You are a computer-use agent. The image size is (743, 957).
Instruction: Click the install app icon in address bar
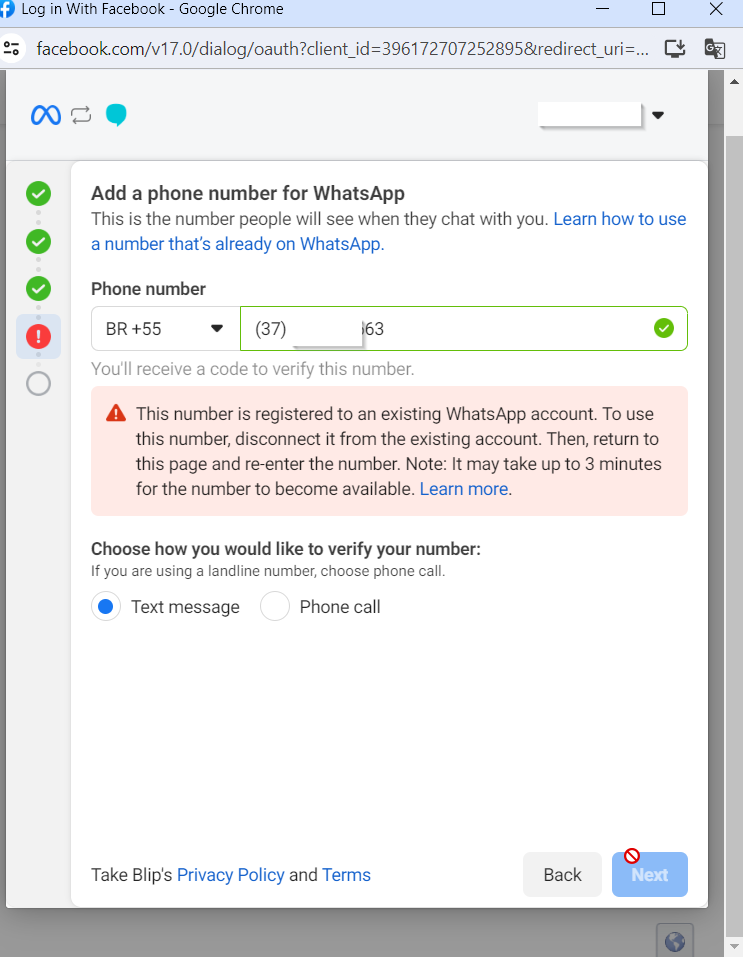point(675,48)
